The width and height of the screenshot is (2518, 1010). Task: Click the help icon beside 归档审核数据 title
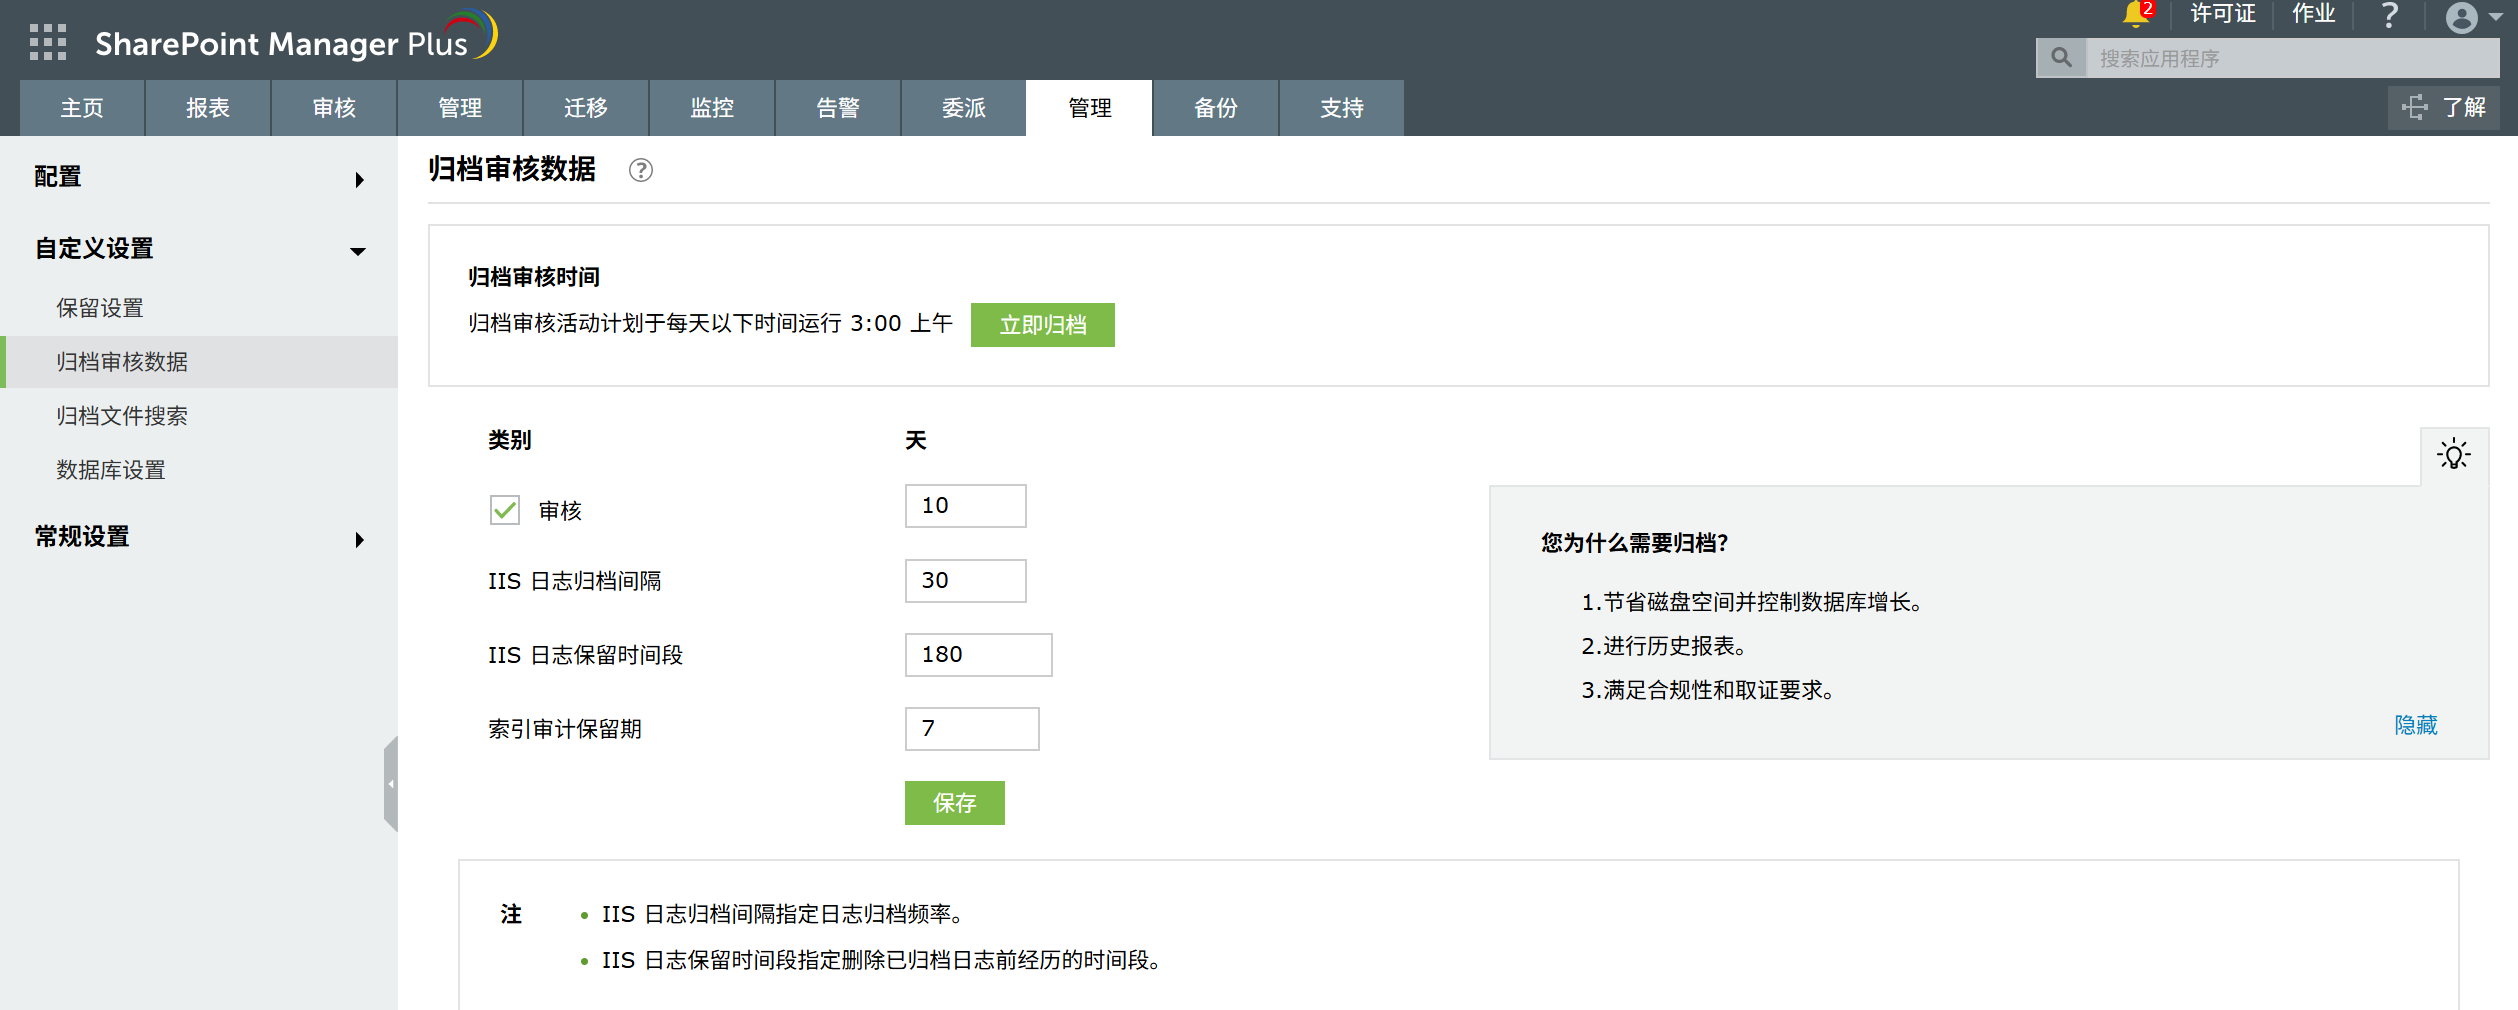640,171
